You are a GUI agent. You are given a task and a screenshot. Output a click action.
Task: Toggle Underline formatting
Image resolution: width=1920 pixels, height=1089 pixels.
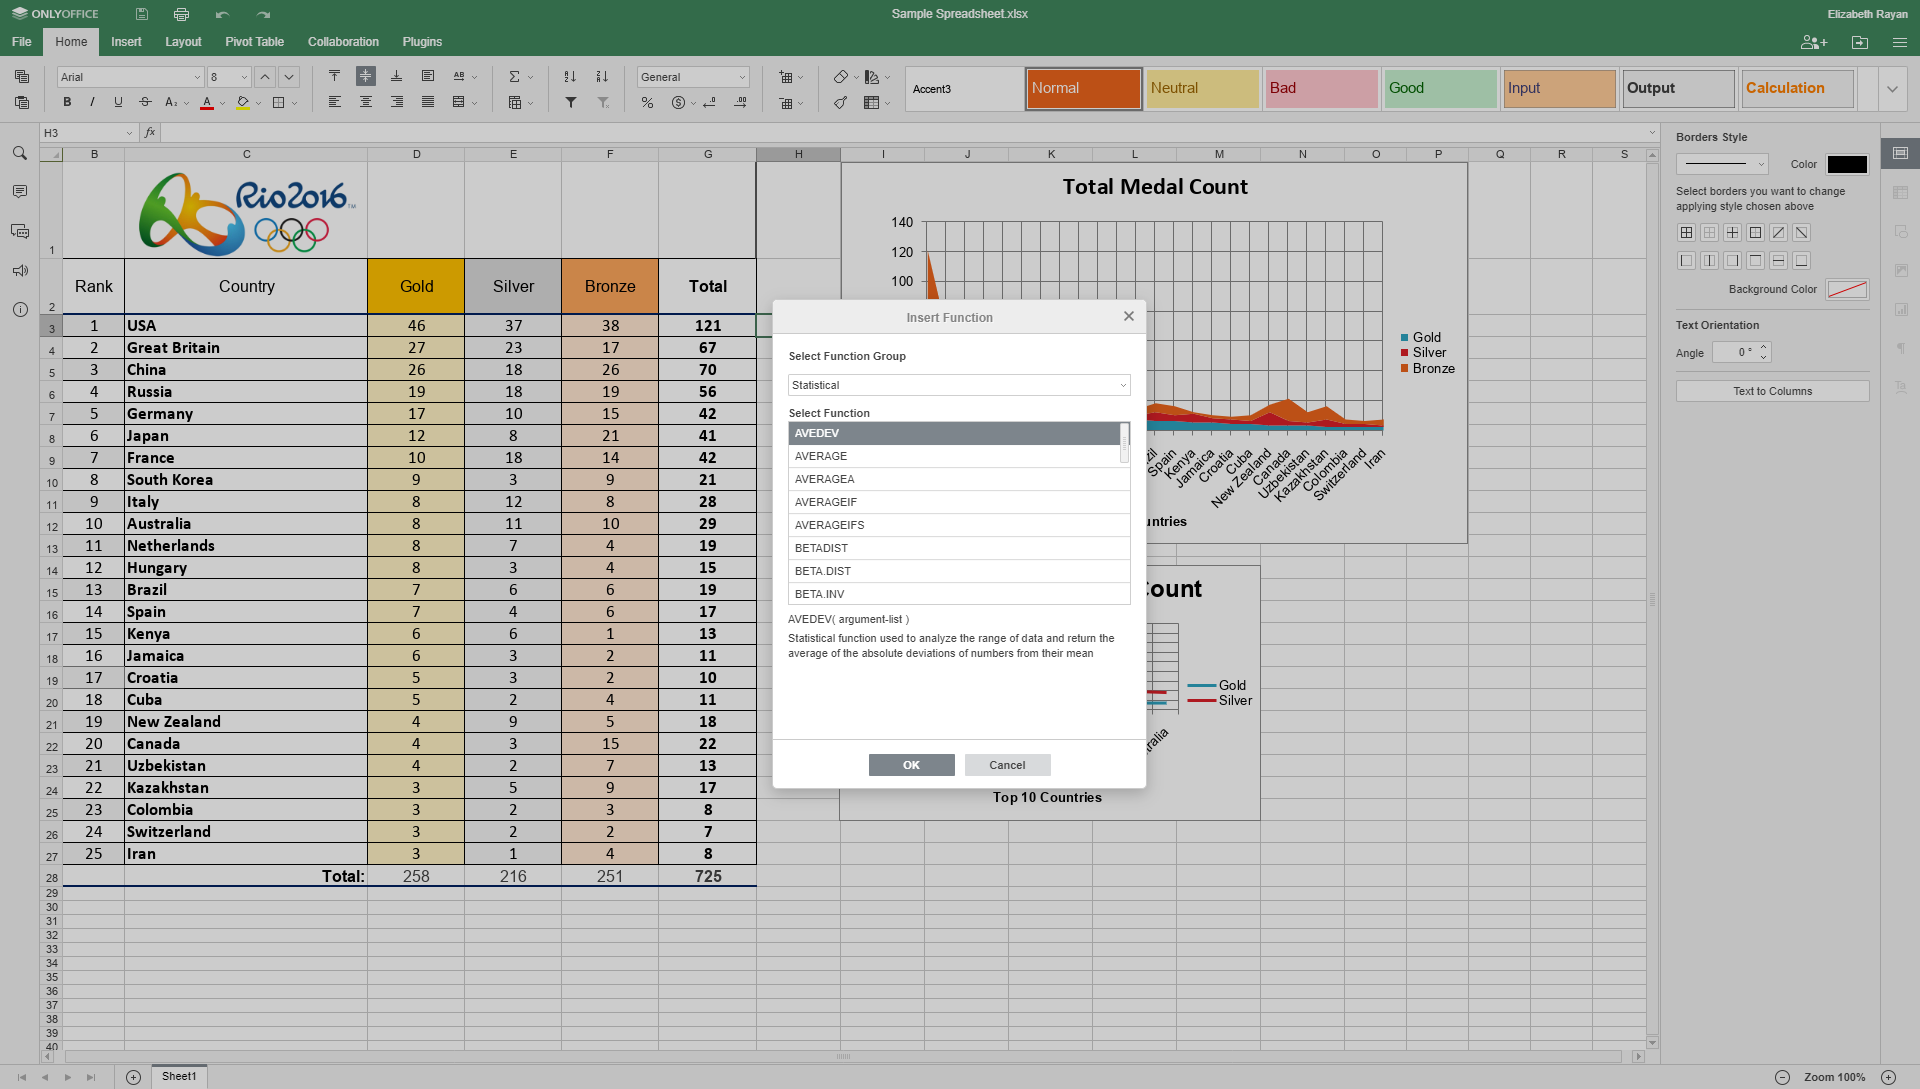coord(118,102)
